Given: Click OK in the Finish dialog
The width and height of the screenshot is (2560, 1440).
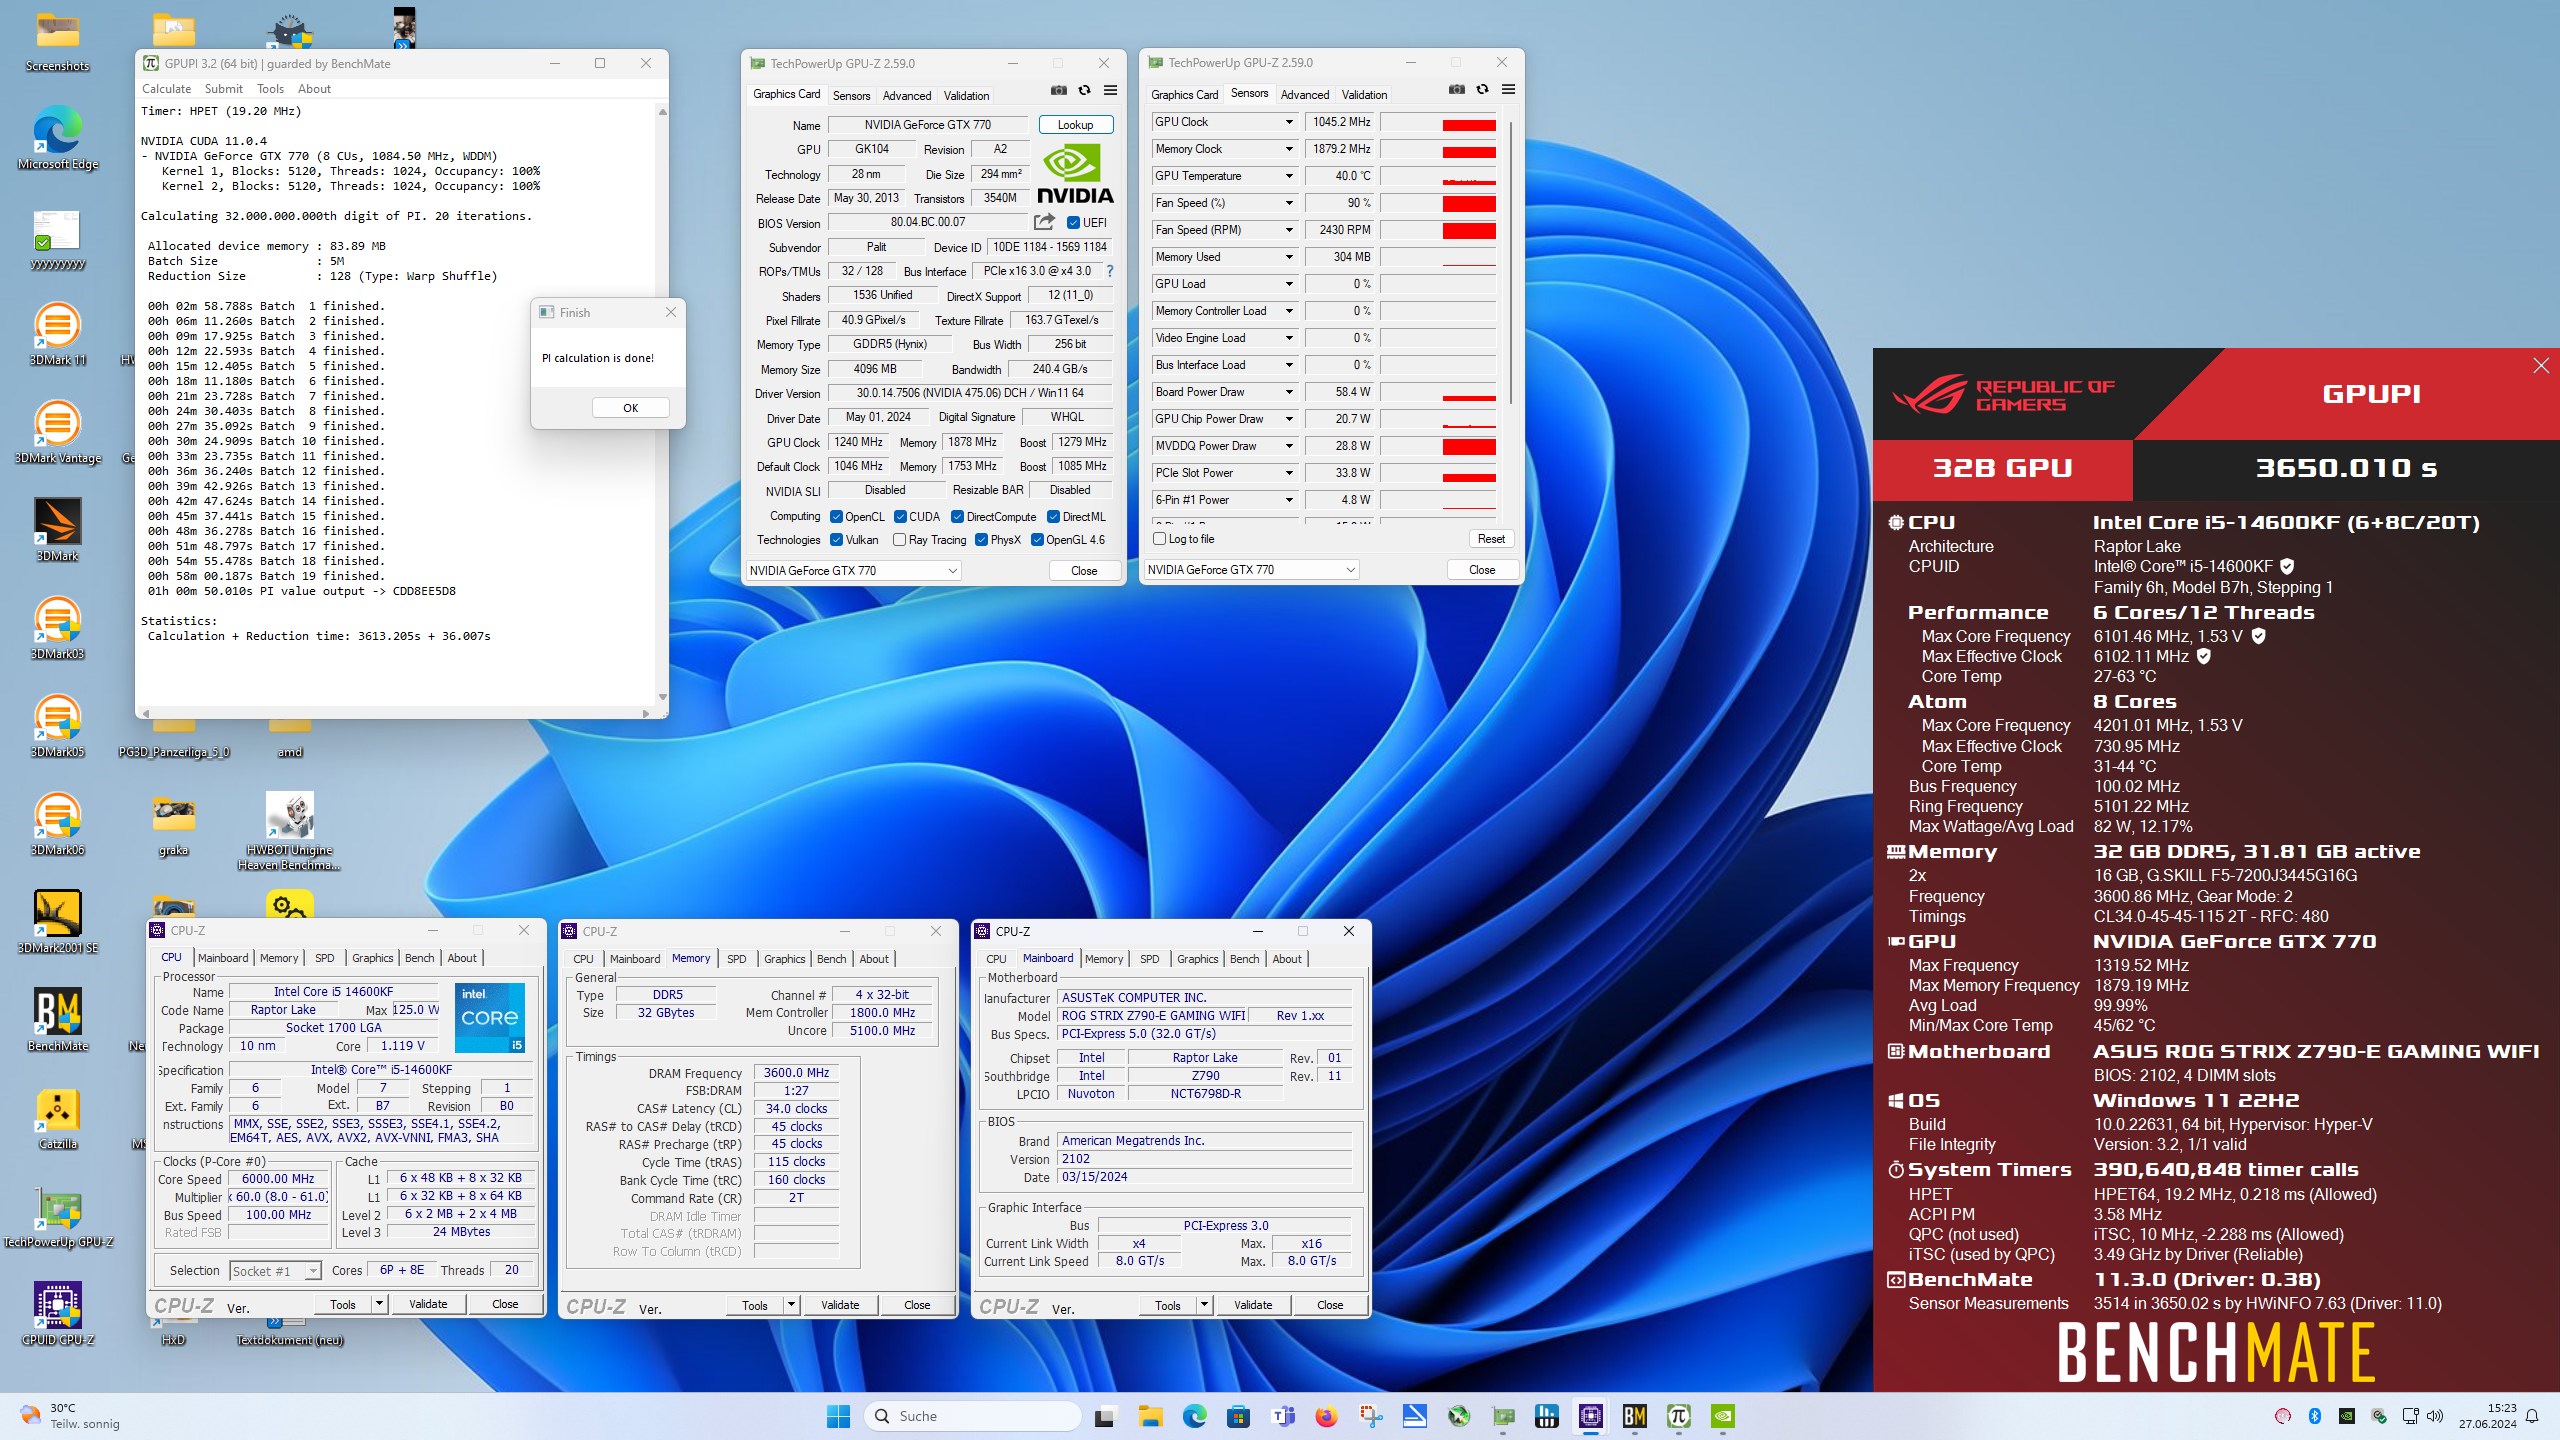Looking at the screenshot, I should point(630,408).
